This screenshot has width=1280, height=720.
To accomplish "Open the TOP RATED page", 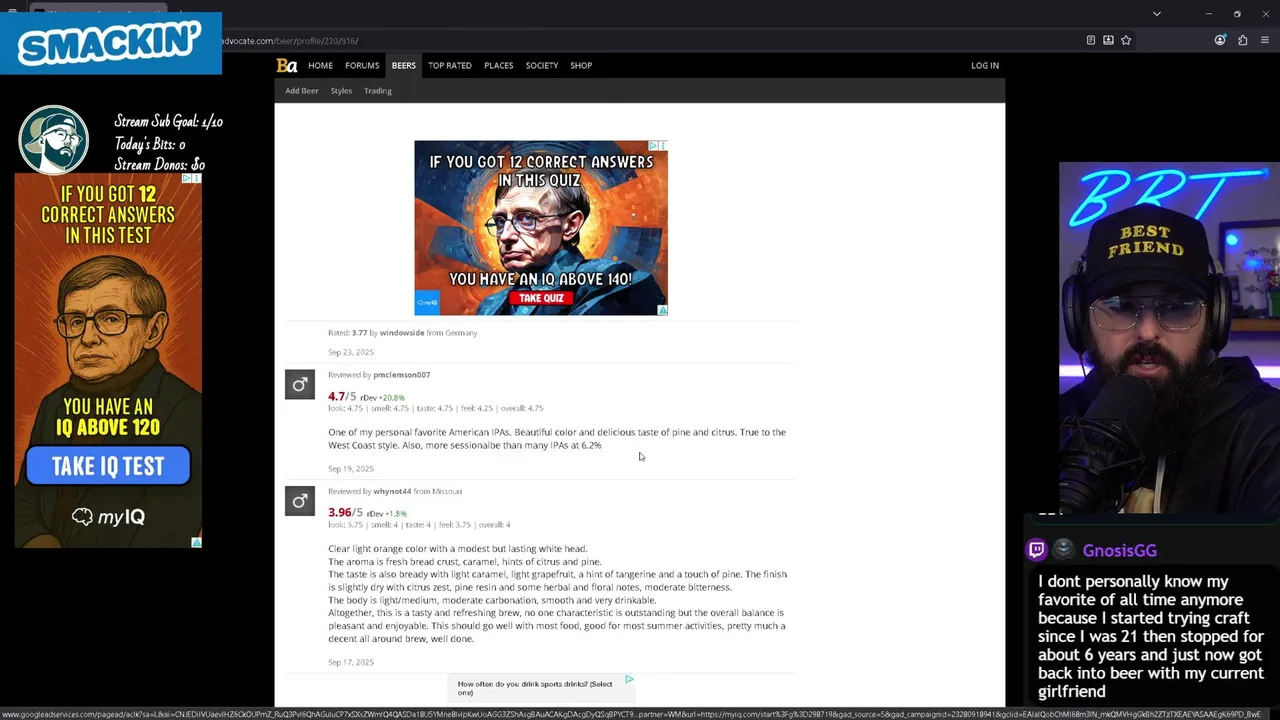I will [x=450, y=66].
